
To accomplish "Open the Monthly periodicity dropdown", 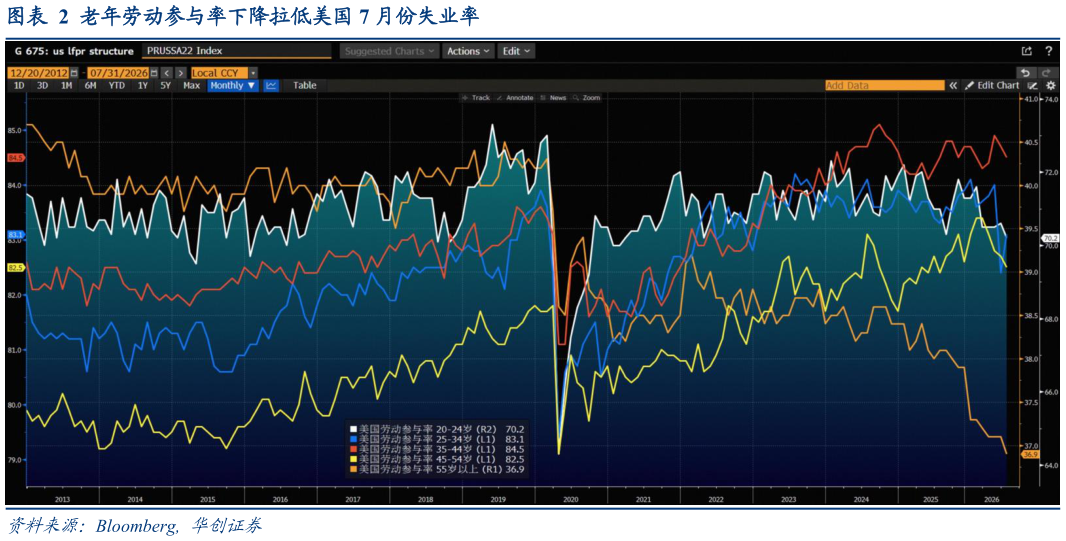I will [x=233, y=86].
